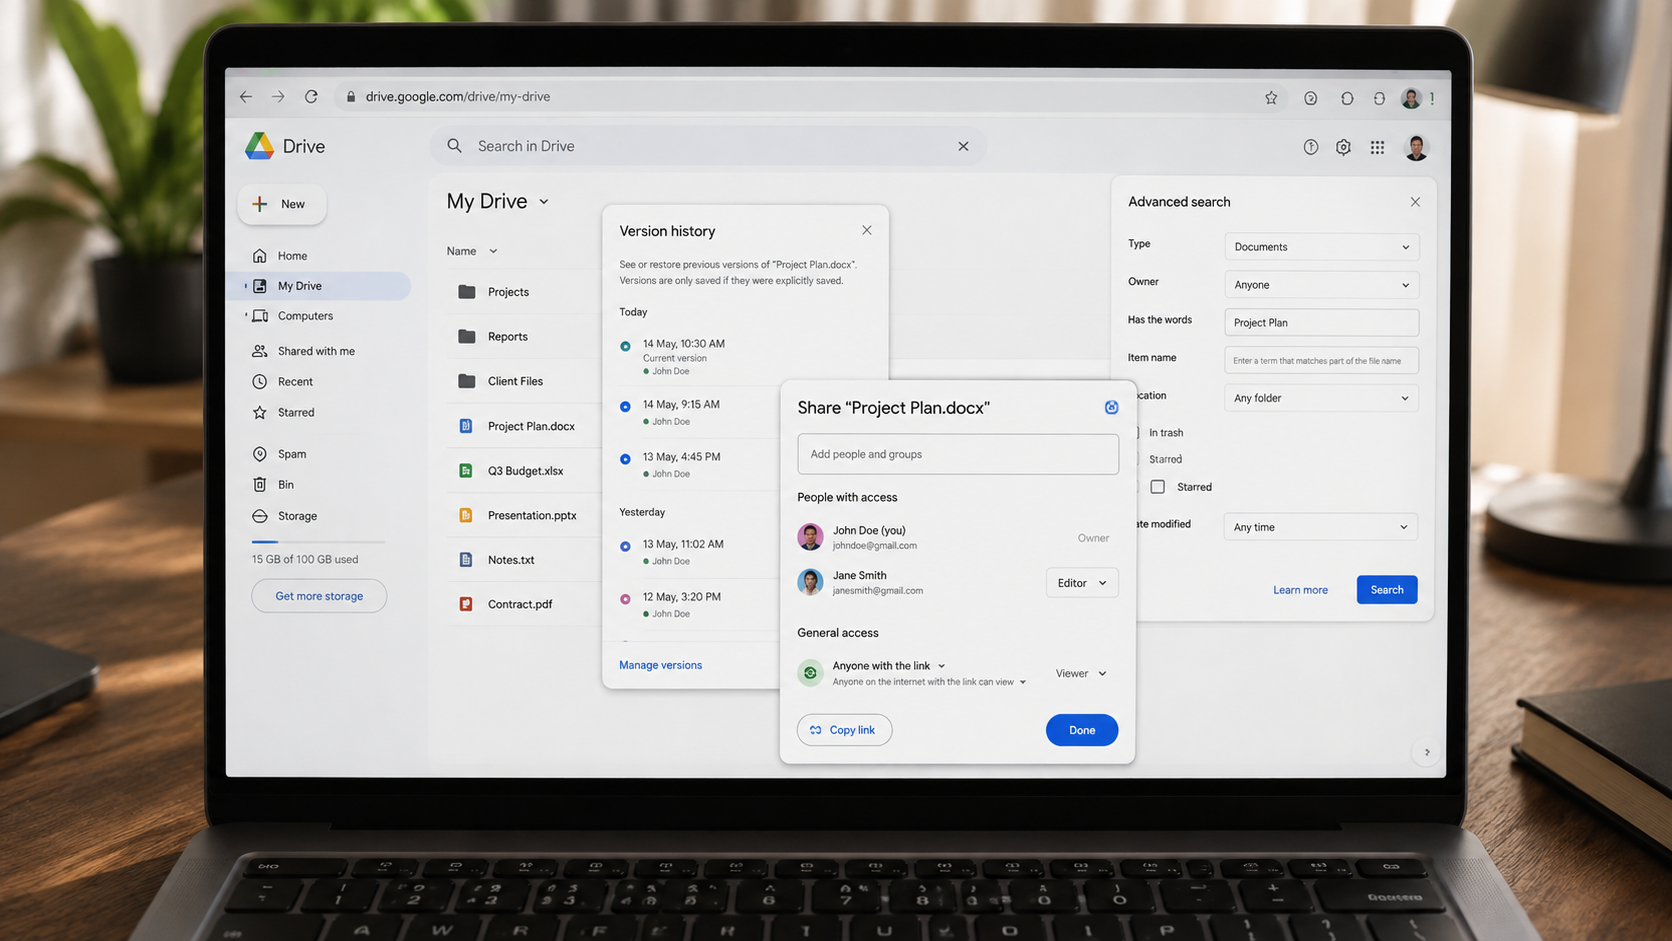This screenshot has height=941, width=1672.
Task: Open the Any folder location dropdown
Action: [x=1321, y=398]
